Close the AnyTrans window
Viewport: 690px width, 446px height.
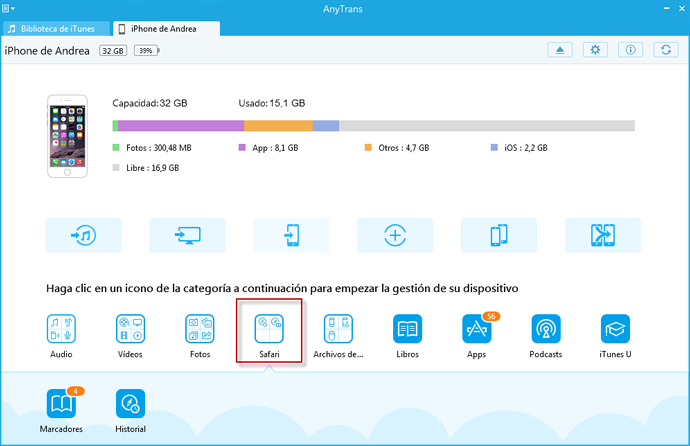pyautogui.click(x=682, y=8)
